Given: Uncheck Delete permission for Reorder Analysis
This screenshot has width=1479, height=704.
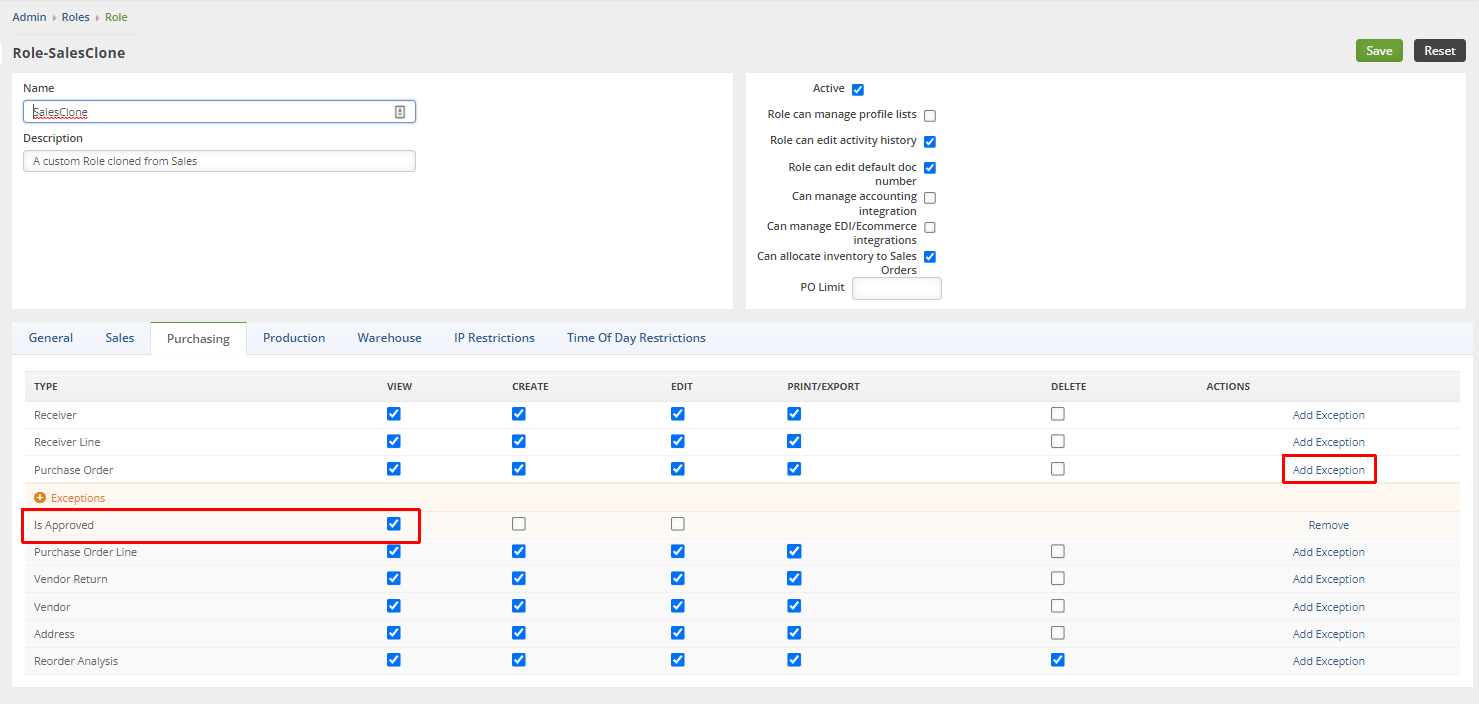Looking at the screenshot, I should click(1058, 660).
